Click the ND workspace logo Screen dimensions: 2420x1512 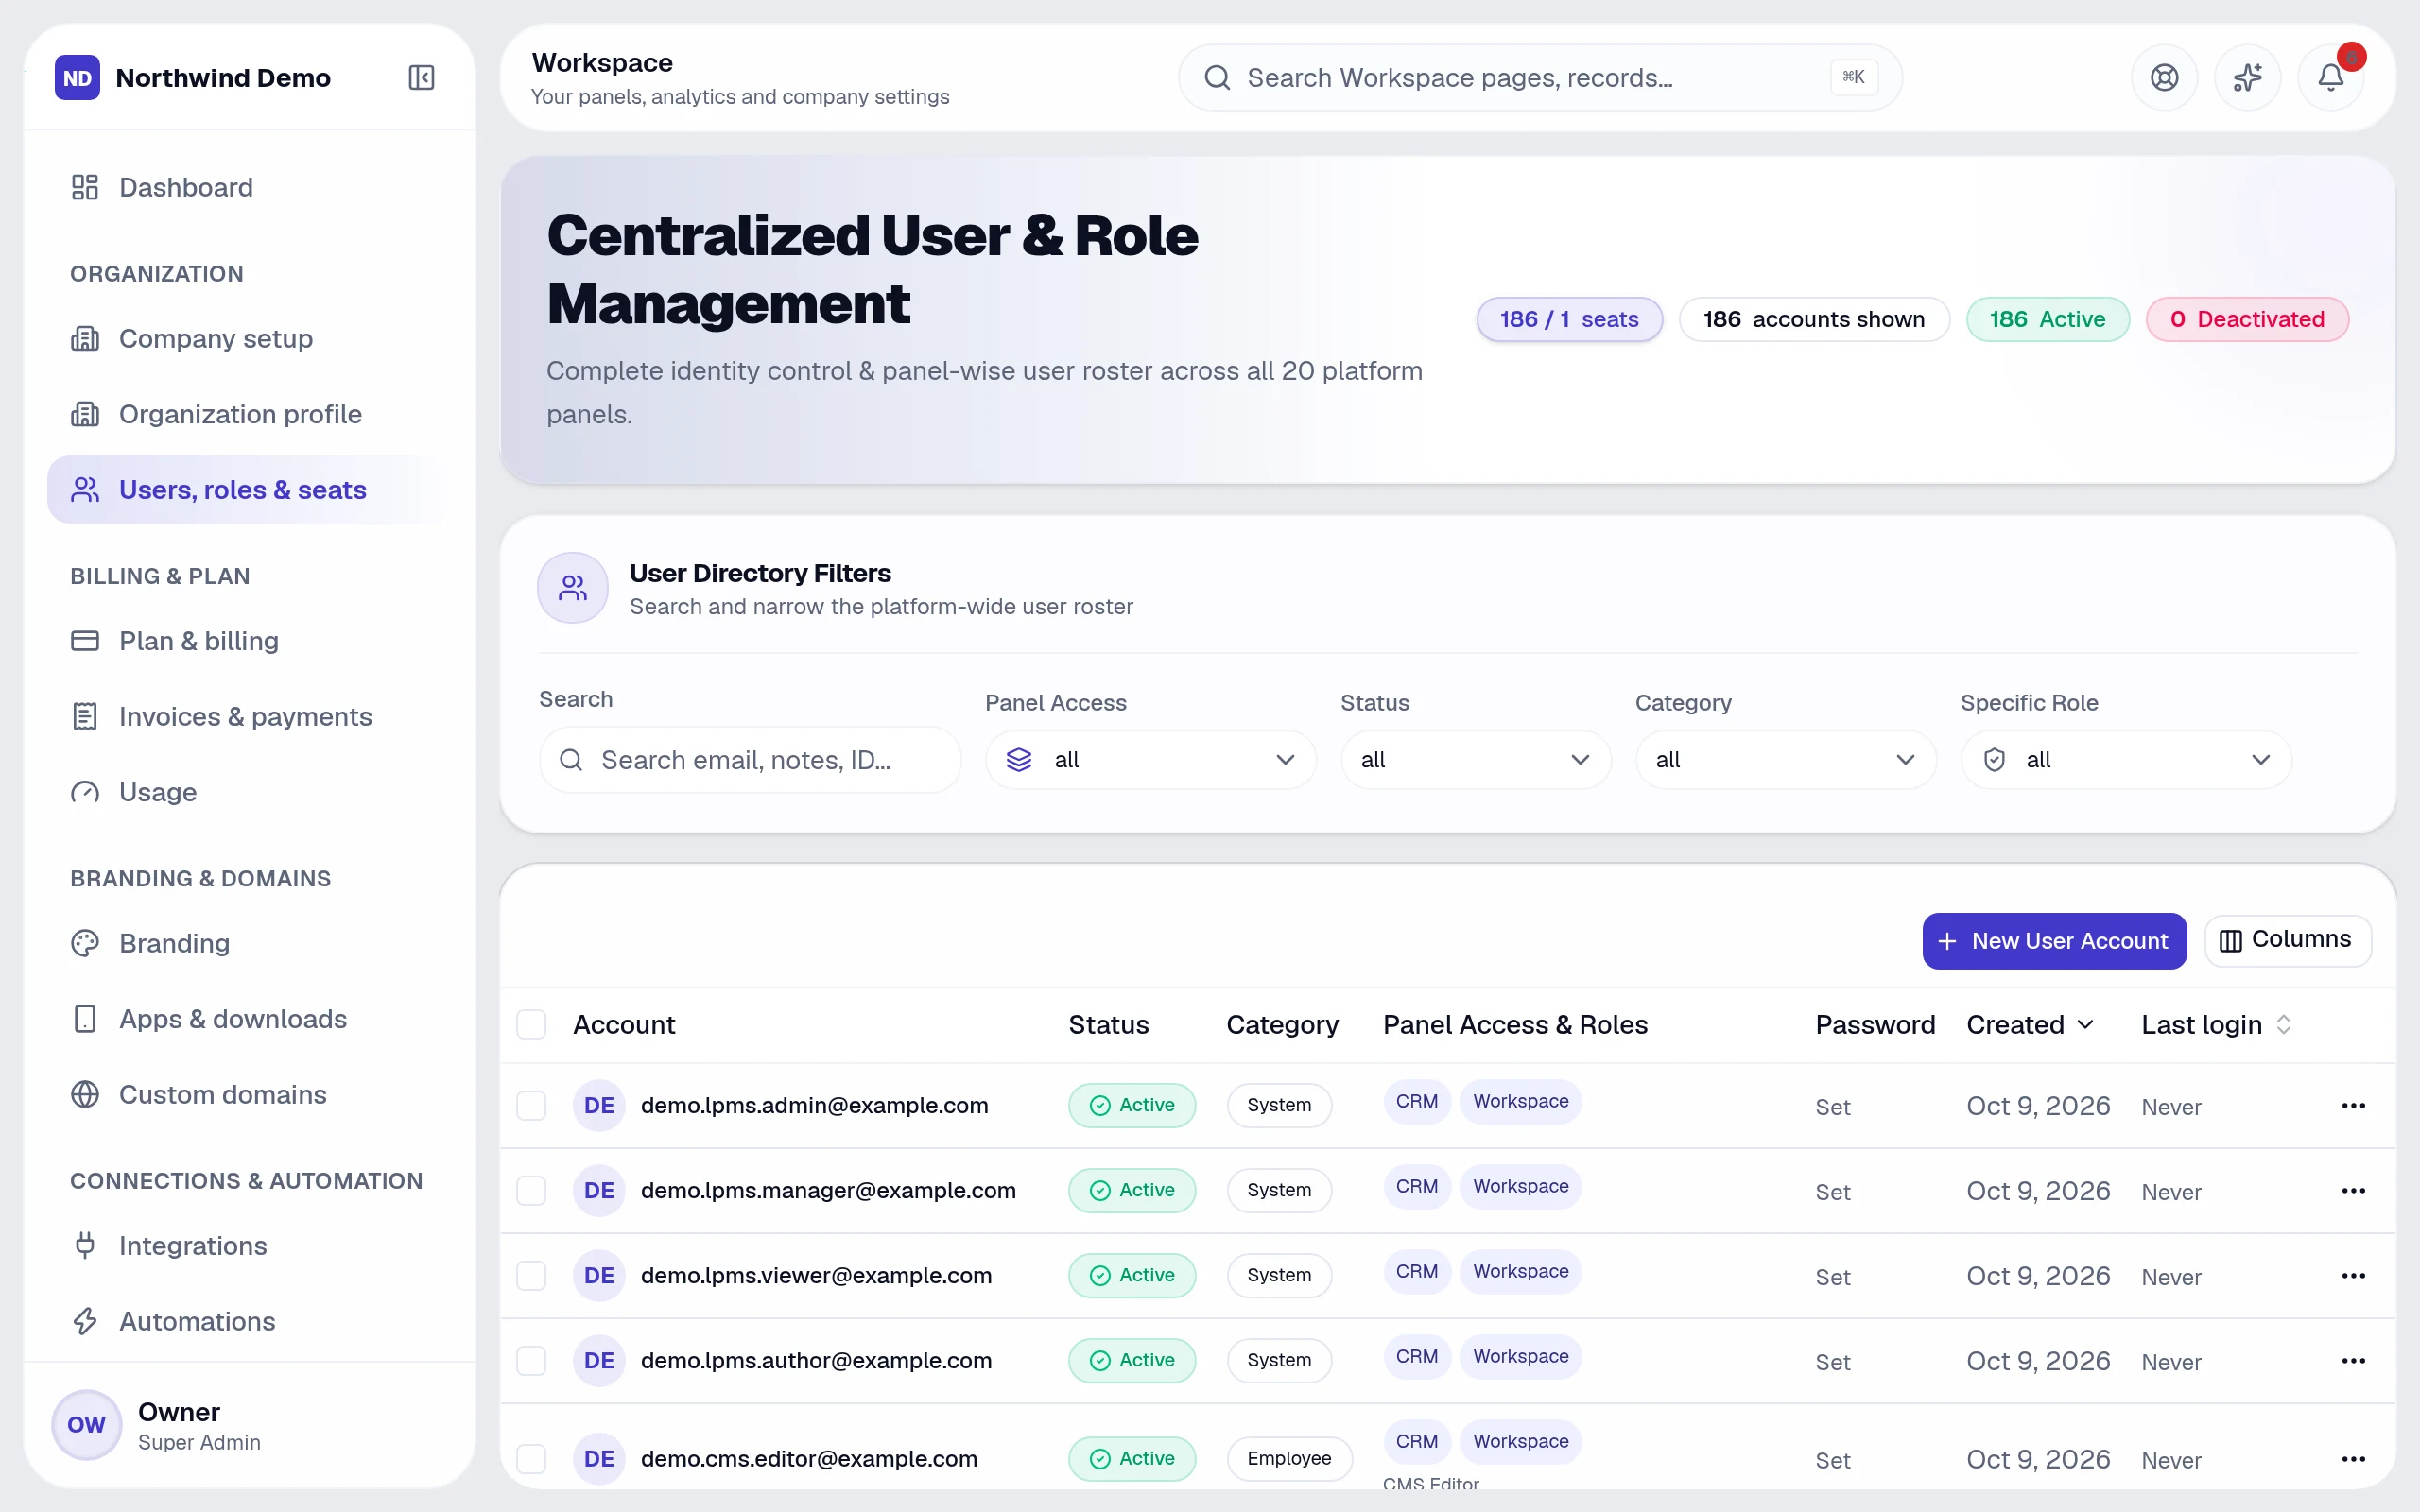[x=77, y=78]
